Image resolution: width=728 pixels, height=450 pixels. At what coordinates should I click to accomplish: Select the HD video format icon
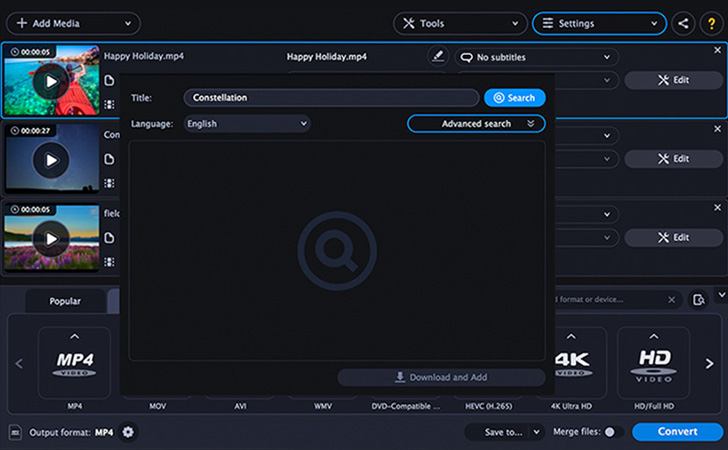point(653,363)
